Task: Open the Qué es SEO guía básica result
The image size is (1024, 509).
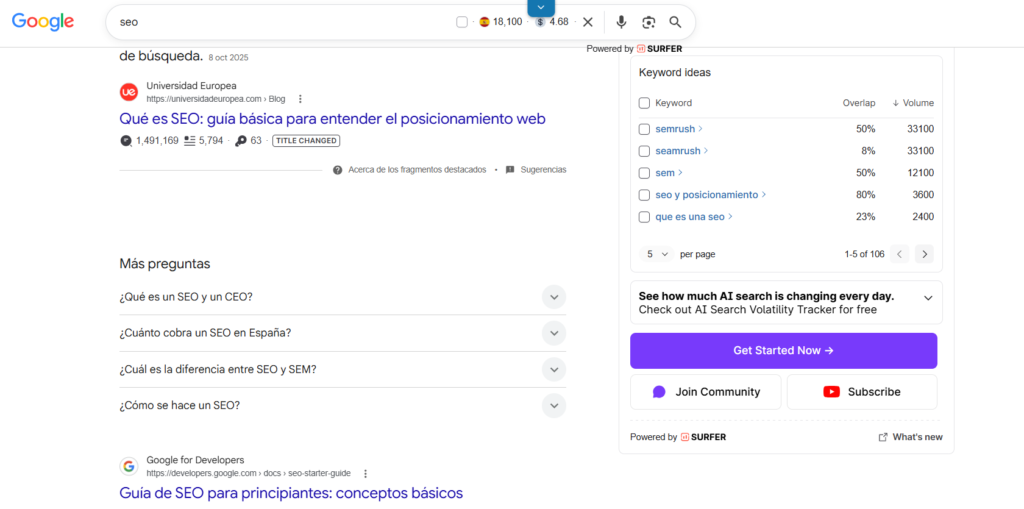Action: click(x=332, y=119)
